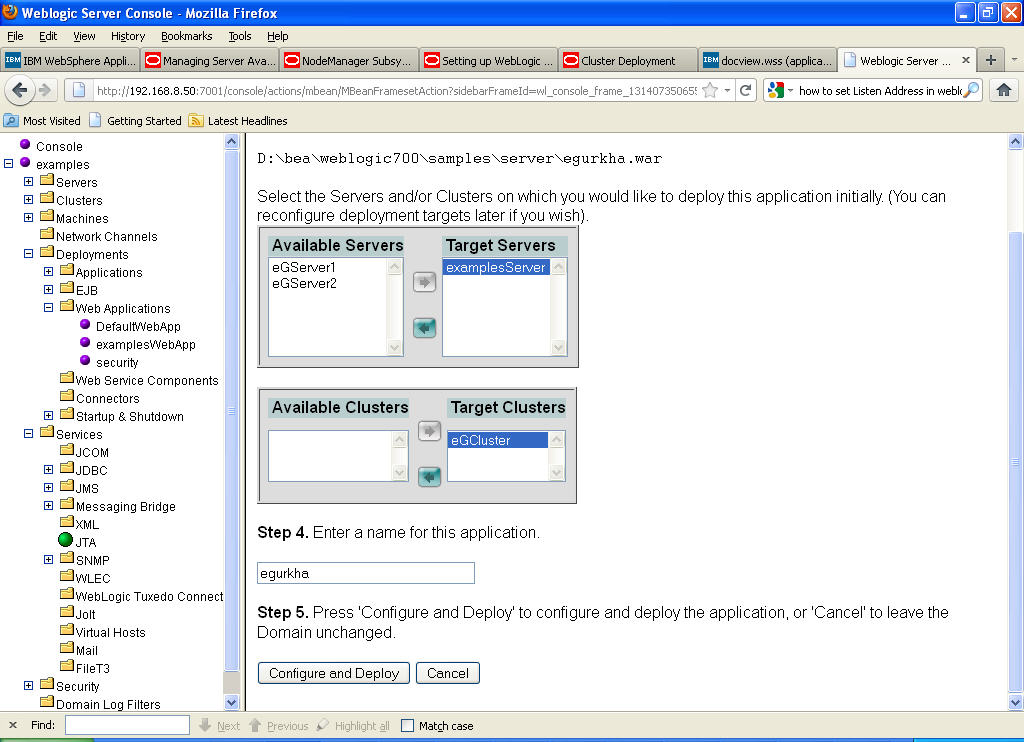Viewport: 1024px width, 742px height.
Task: Bookmark this page with the star
Action: click(710, 91)
